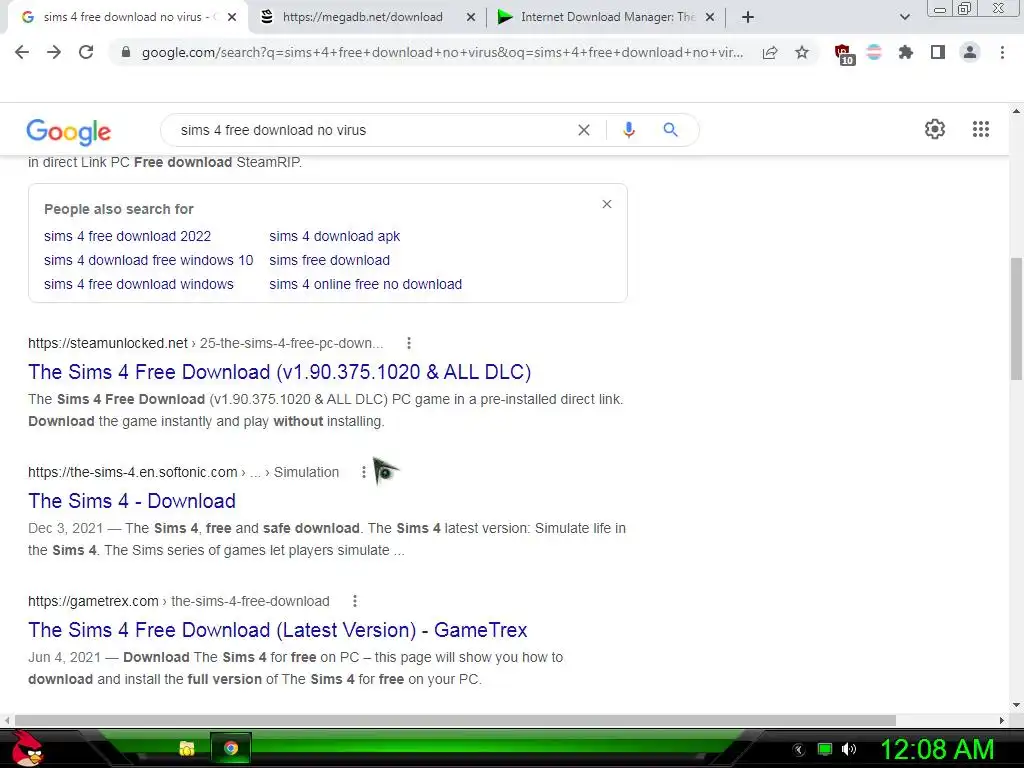
Task: Open the volume speaker tray icon
Action: 849,749
